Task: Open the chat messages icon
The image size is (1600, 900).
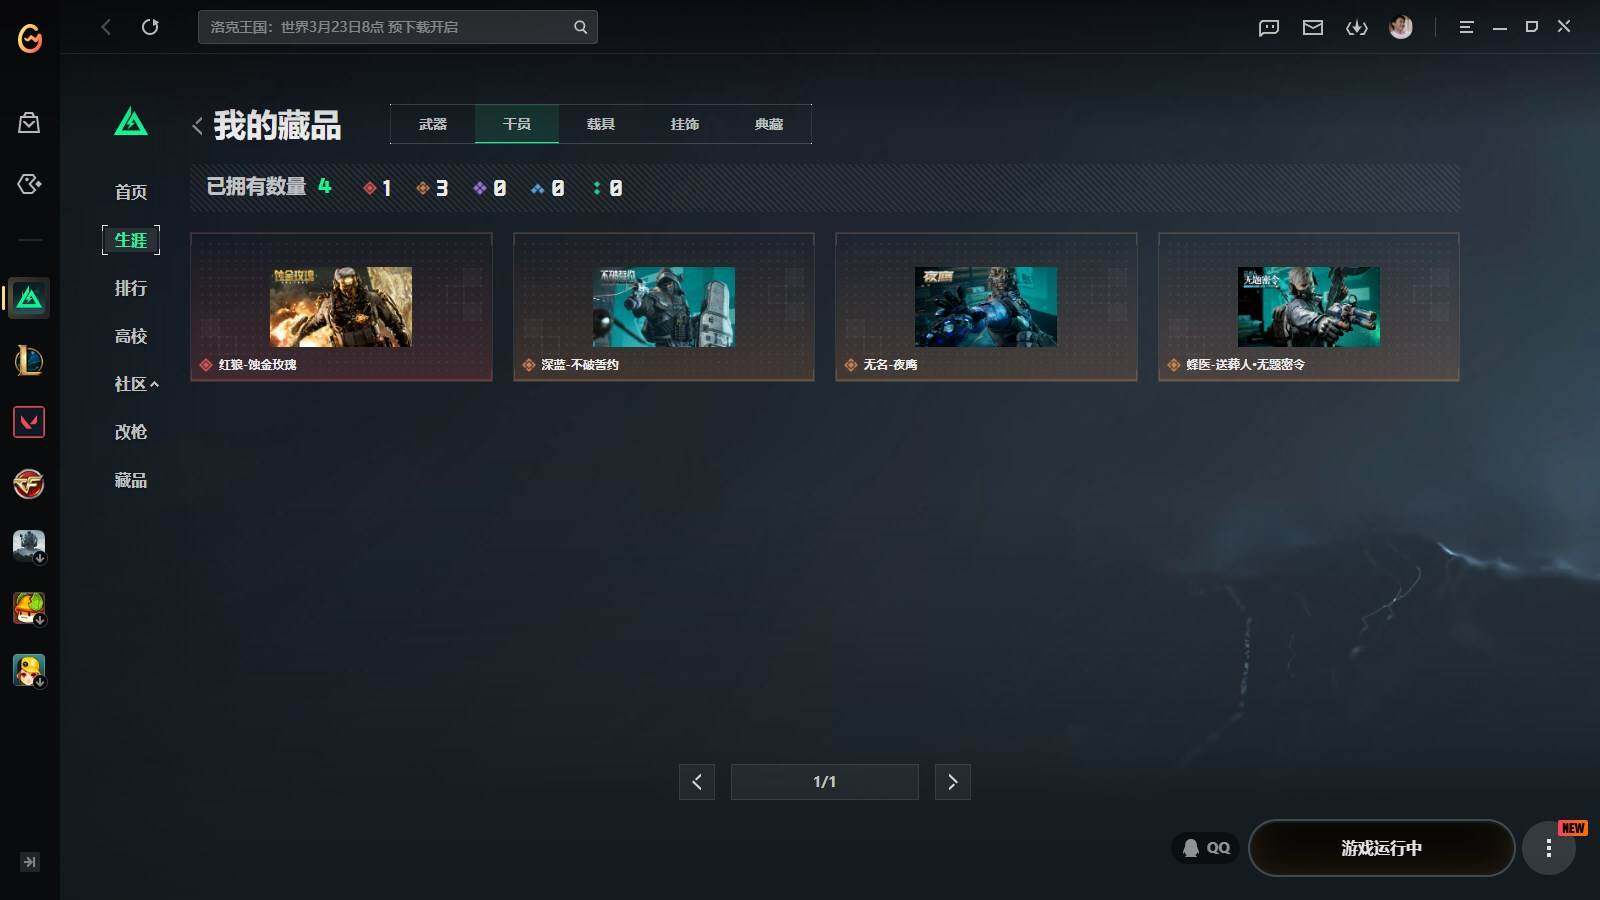Action: 1269,28
